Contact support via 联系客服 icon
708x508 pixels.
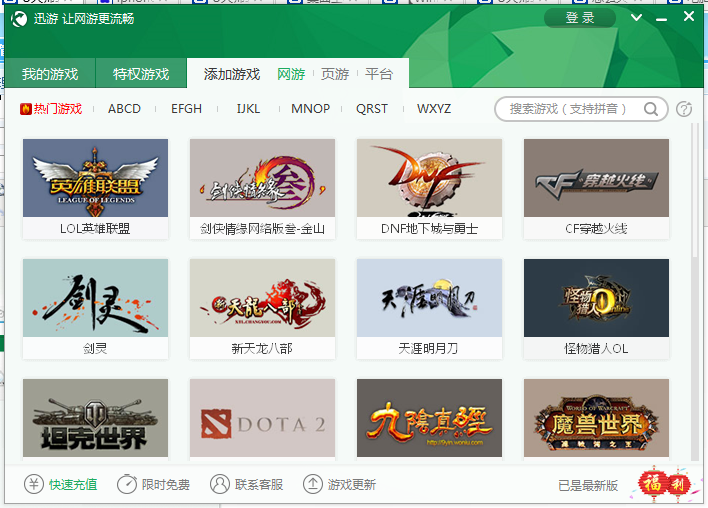220,484
